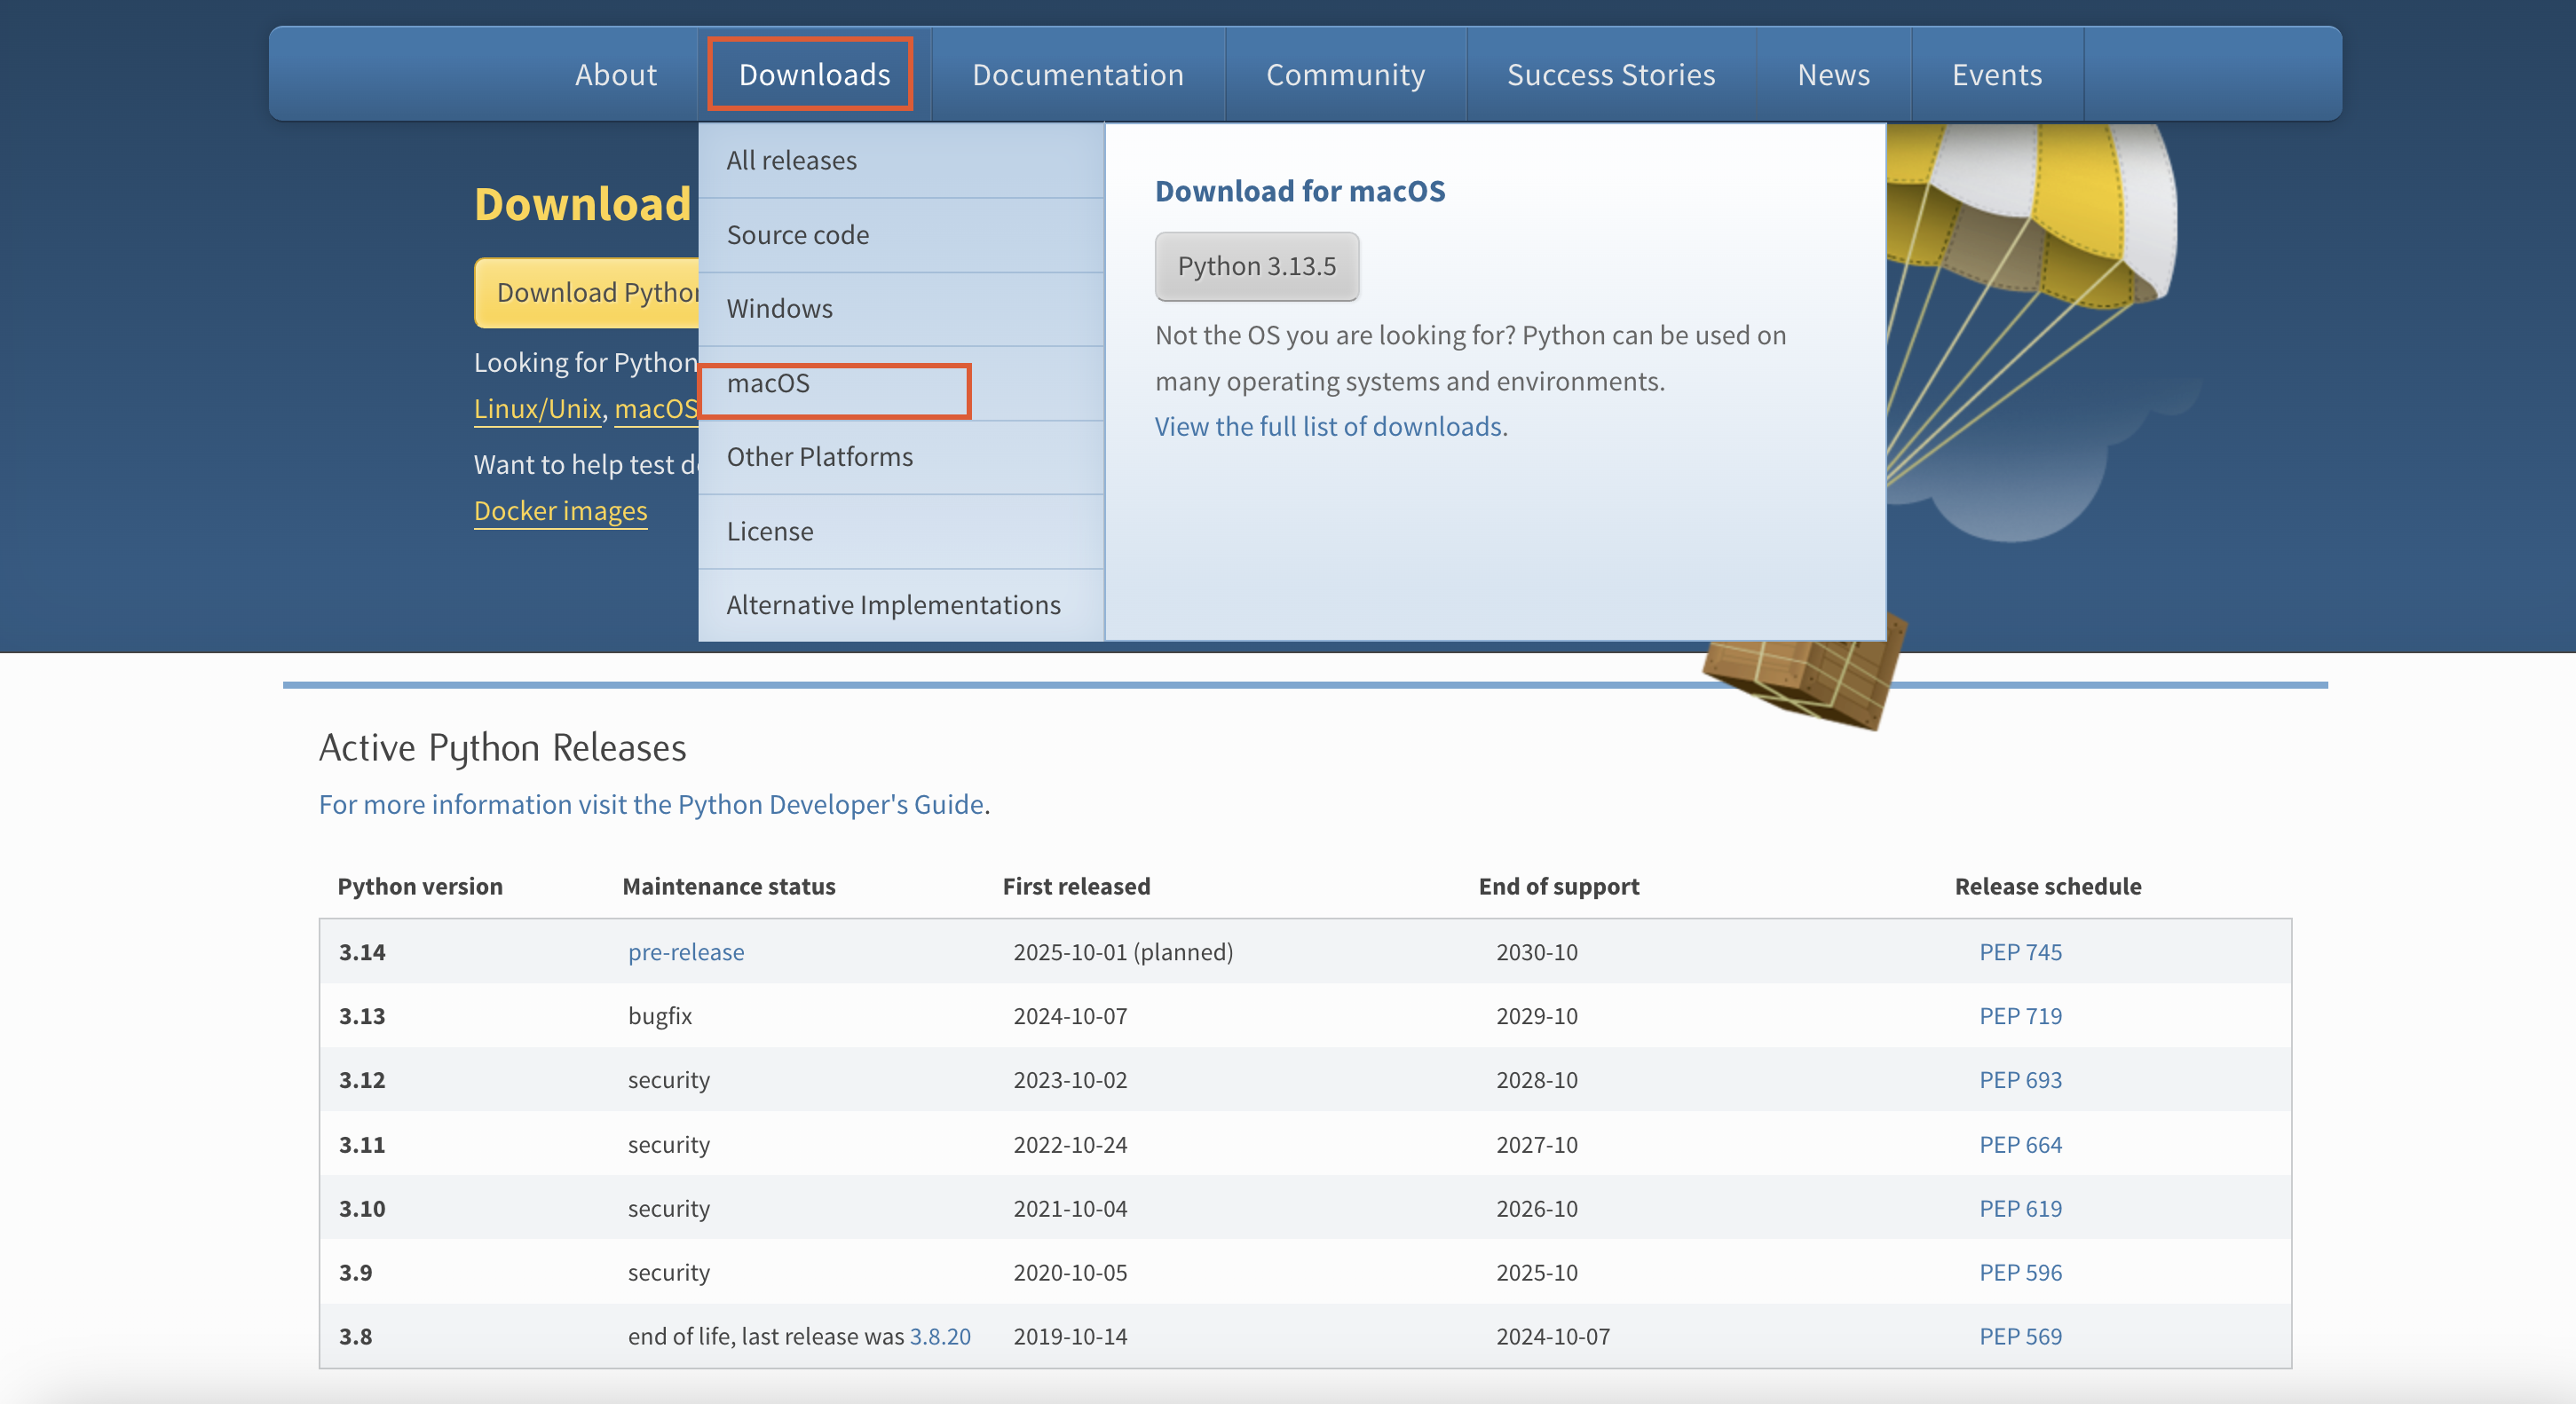Viewport: 2576px width, 1404px height.
Task: Select Source code menu entry
Action: 901,235
